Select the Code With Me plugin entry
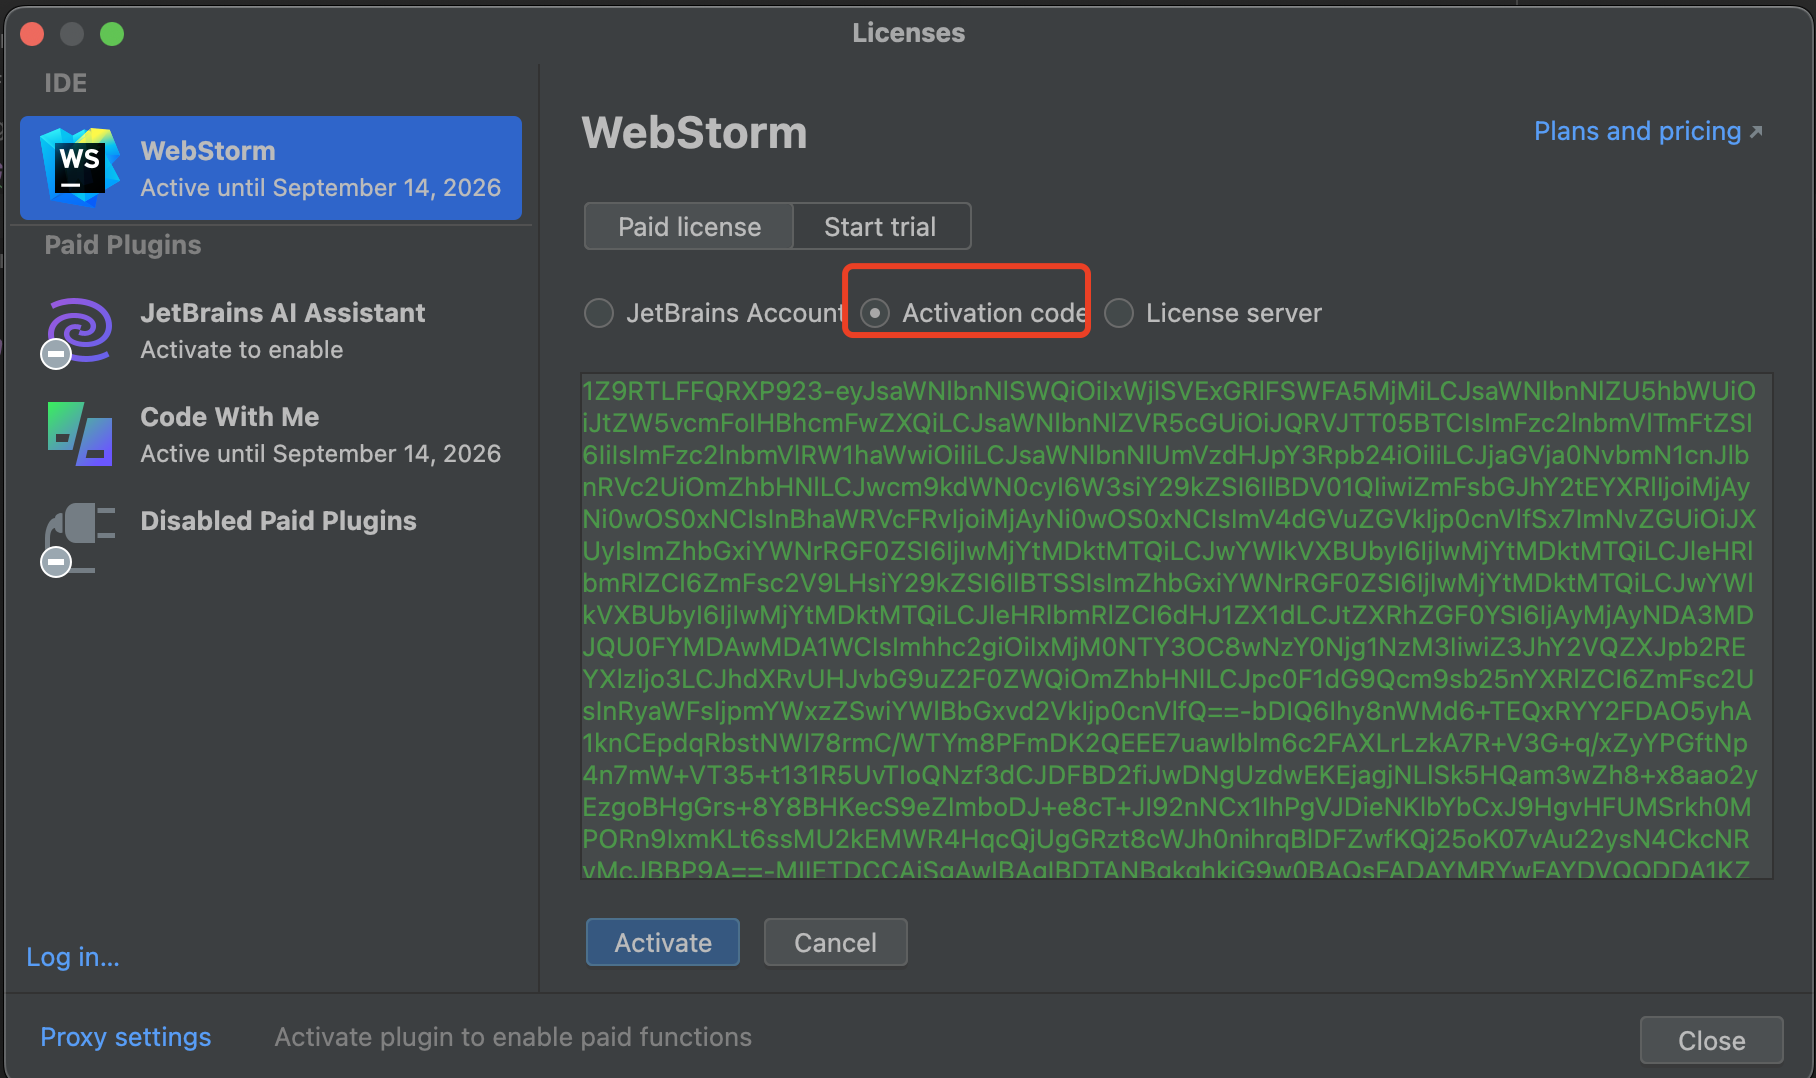Screen dimensions: 1816x1078 pos(271,435)
